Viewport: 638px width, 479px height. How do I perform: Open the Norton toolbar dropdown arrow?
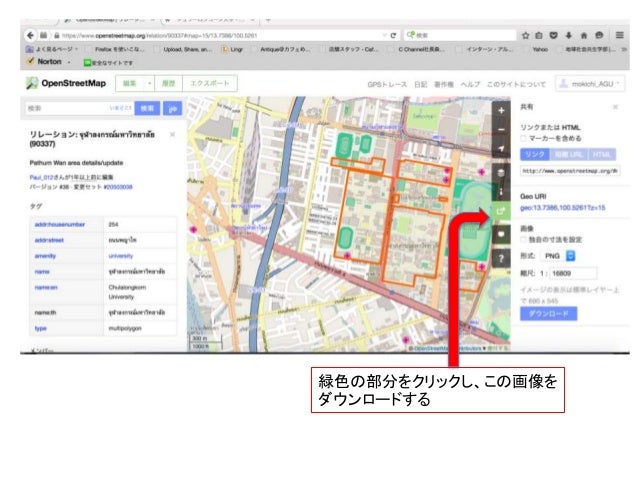coord(69,62)
